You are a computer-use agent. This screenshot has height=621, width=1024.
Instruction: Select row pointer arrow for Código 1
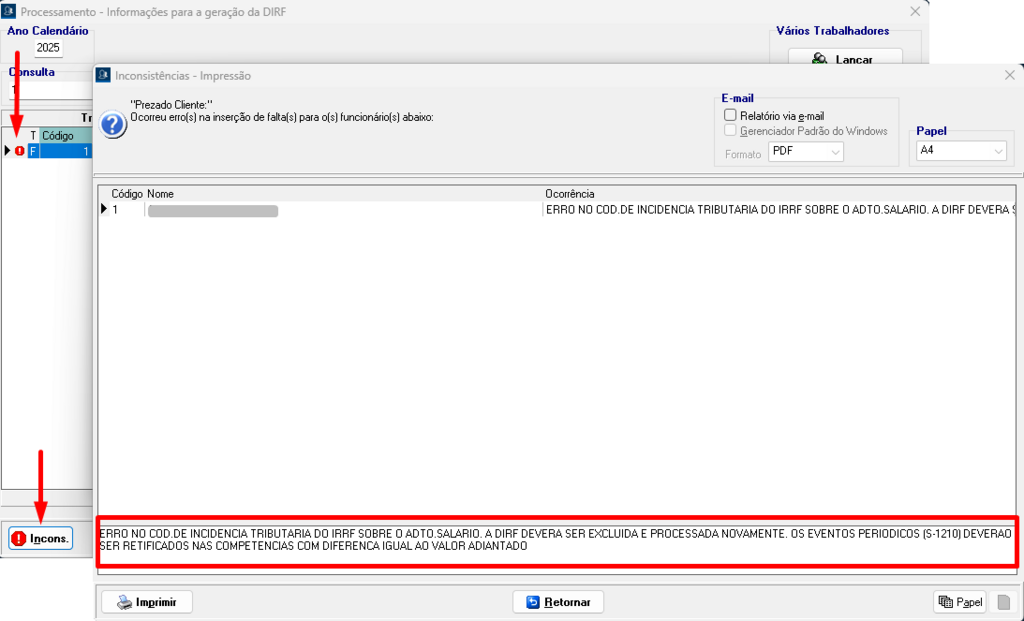click(103, 210)
